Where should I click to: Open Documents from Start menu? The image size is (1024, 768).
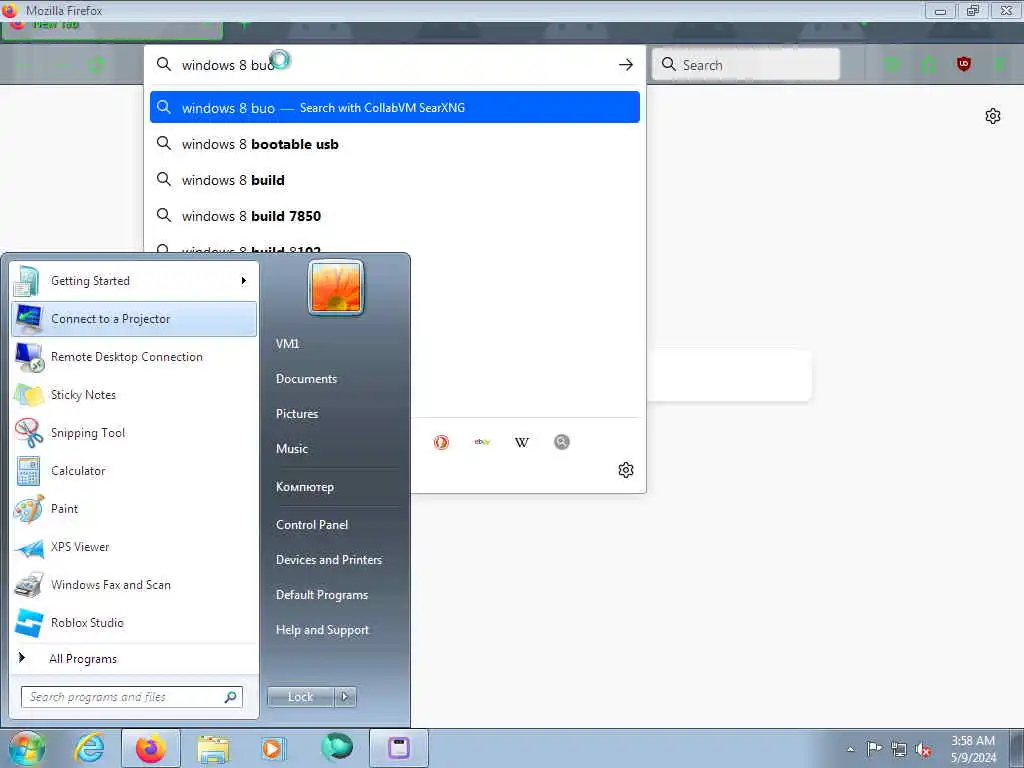coord(306,379)
